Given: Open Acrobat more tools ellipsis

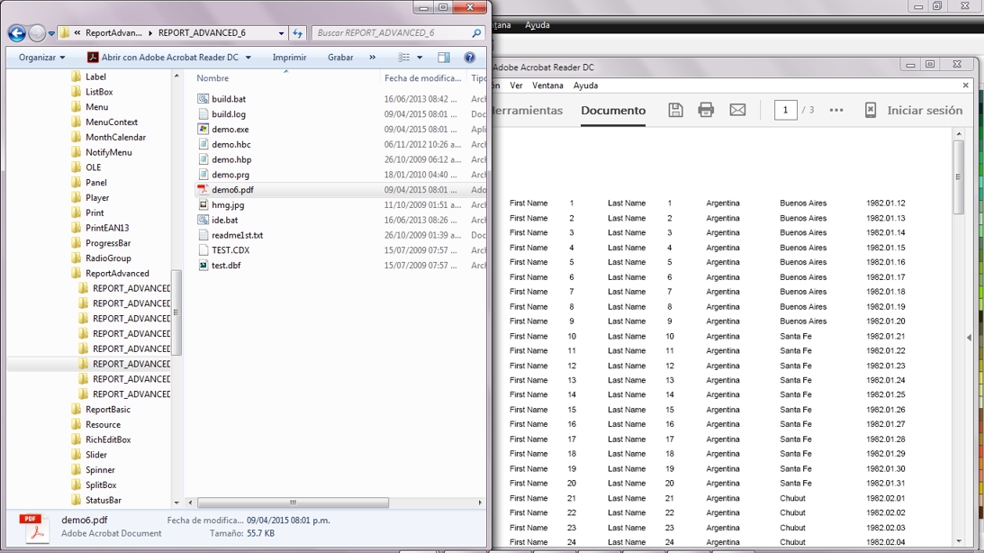Looking at the screenshot, I should coord(836,110).
